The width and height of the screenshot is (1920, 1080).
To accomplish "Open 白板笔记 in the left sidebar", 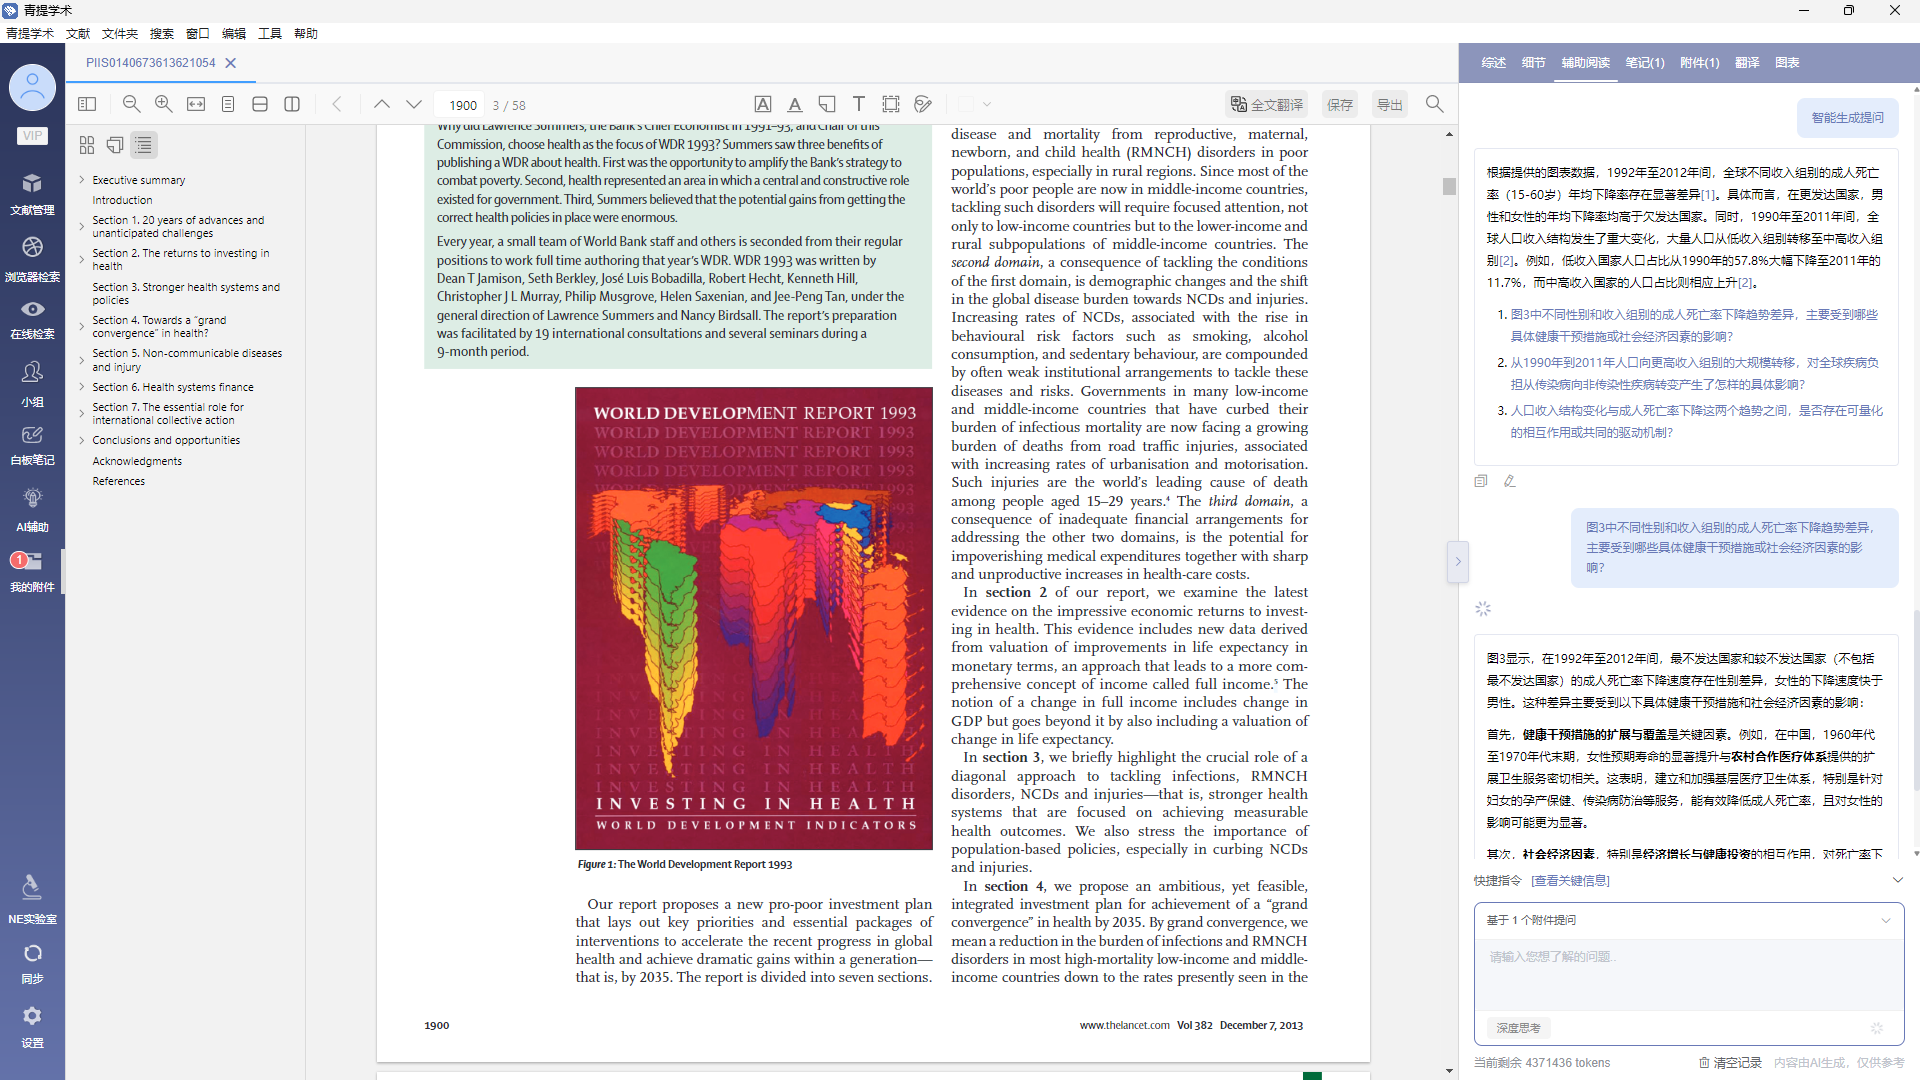I will click(x=32, y=445).
